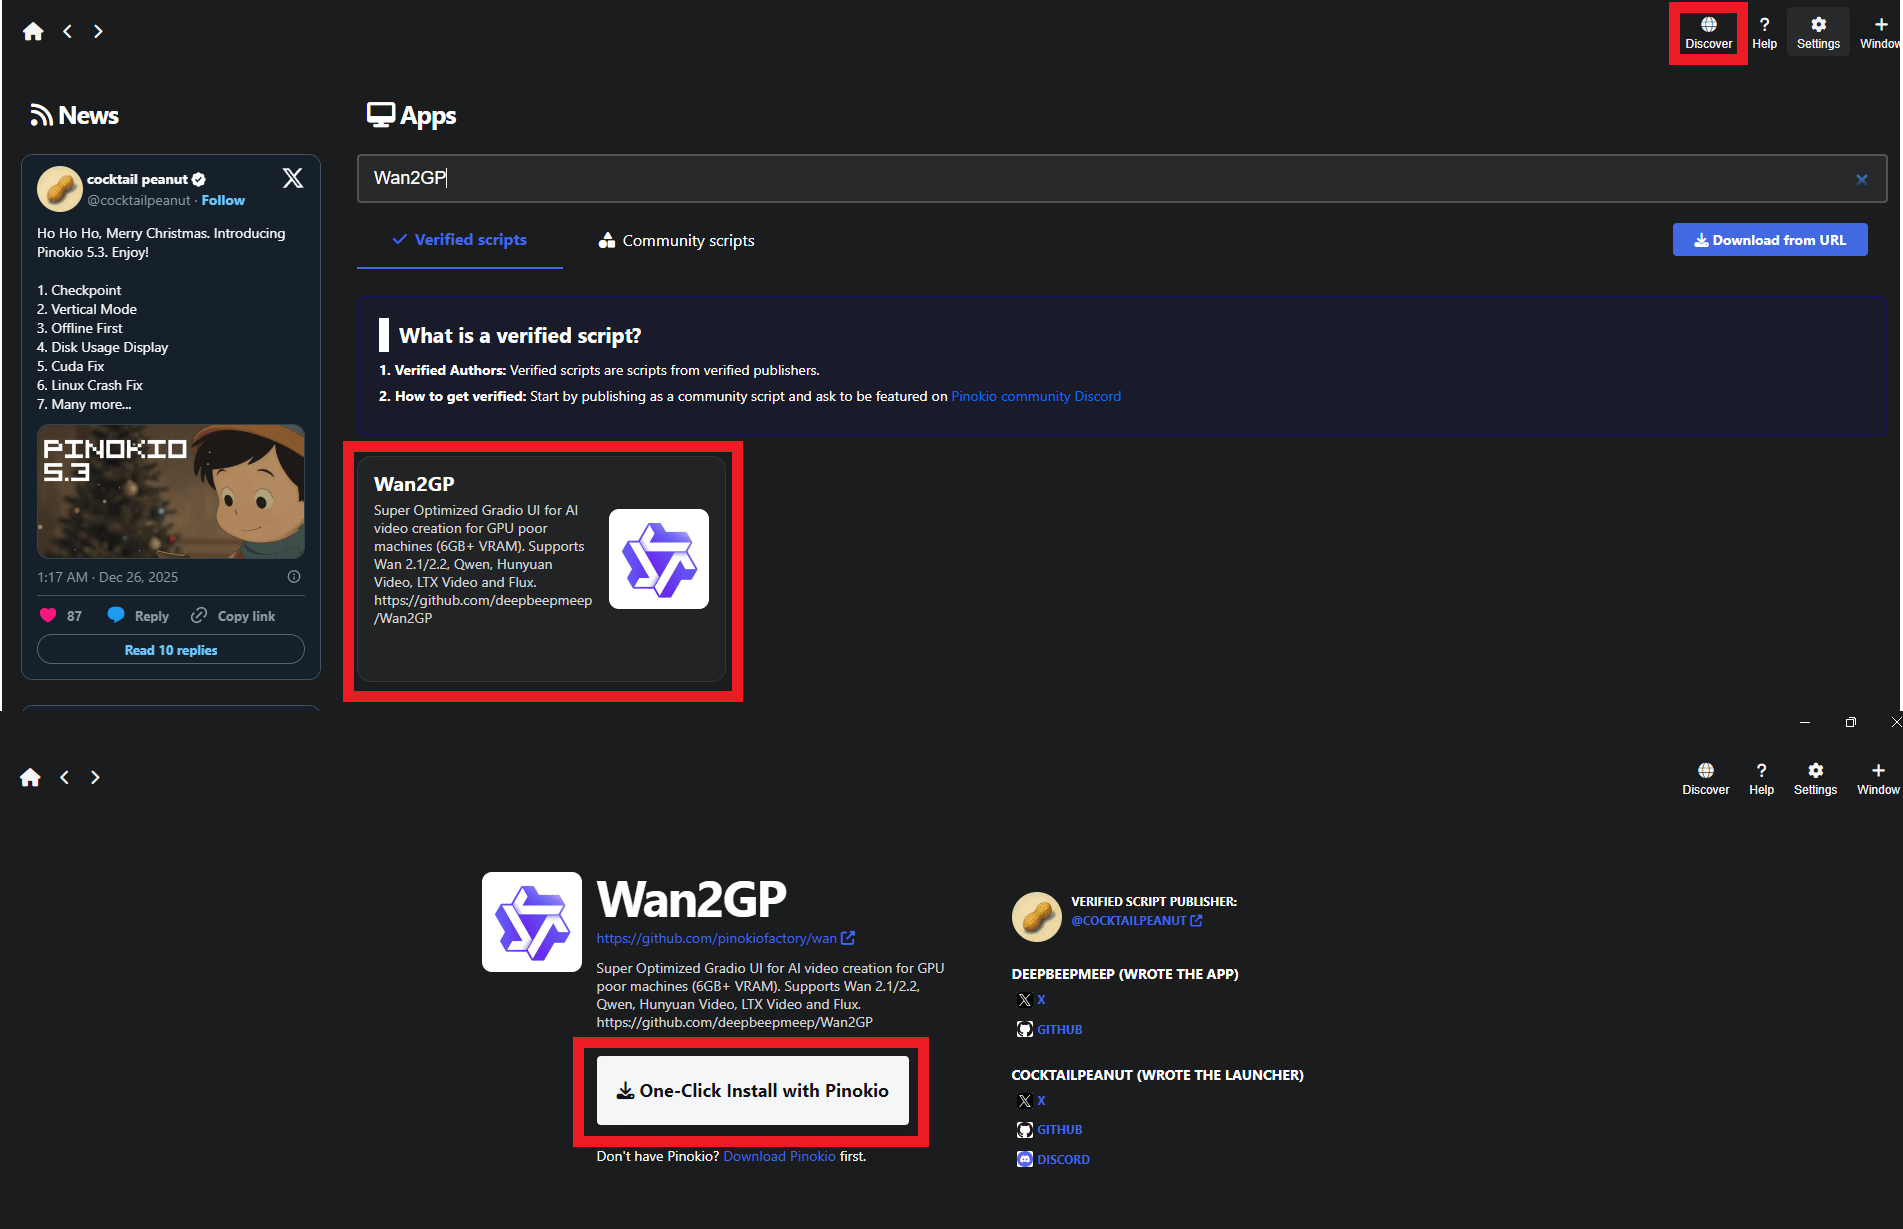Click the Download from URL button
Screen dimensions: 1903x1229
1770,239
